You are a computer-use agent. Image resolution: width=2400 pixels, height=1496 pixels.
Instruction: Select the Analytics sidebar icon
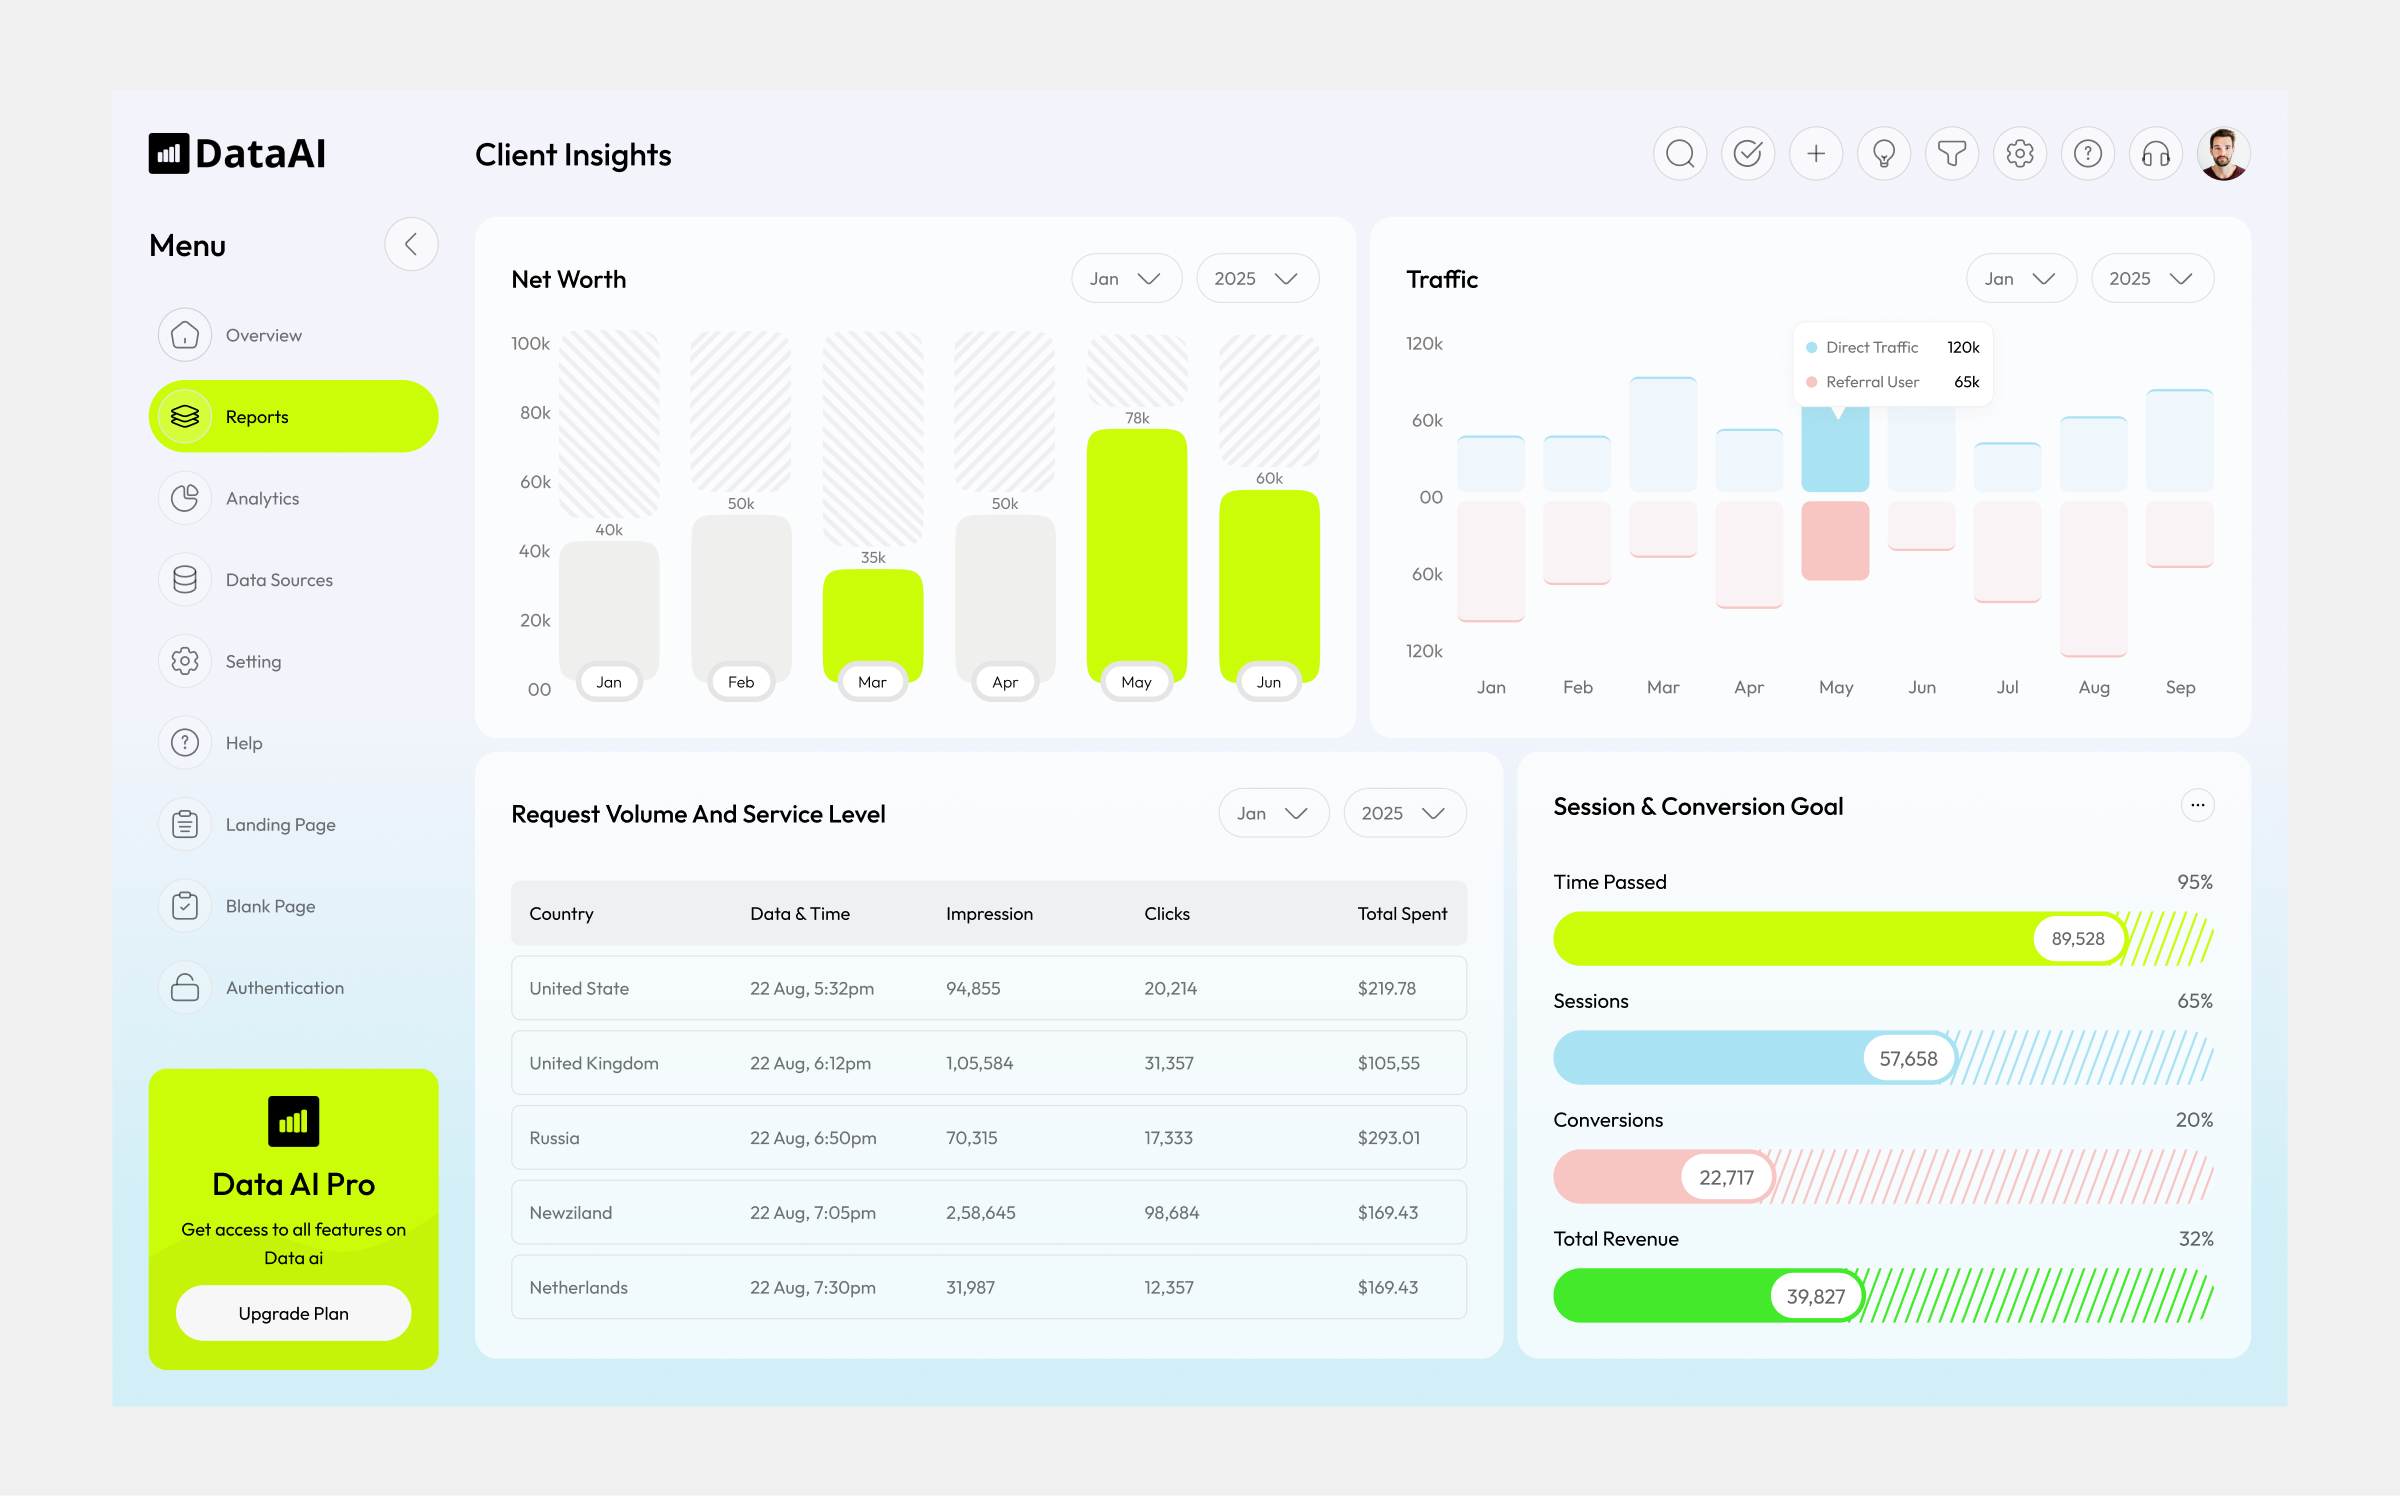[185, 498]
